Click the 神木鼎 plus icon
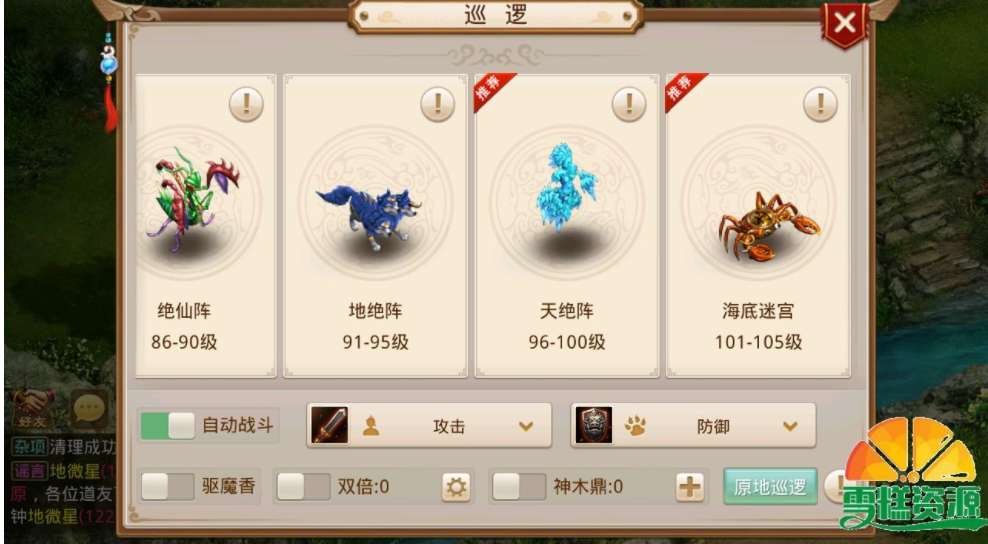The width and height of the screenshot is (988, 544). point(690,487)
